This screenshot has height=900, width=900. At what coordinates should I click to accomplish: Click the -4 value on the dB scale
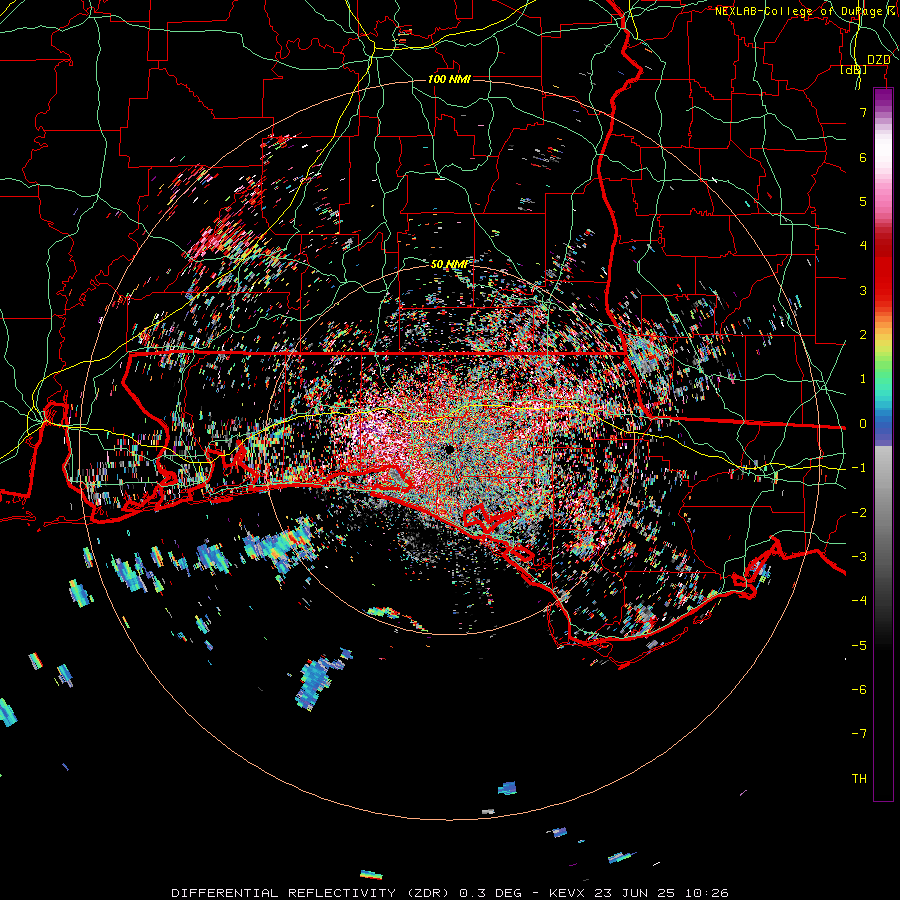click(859, 600)
